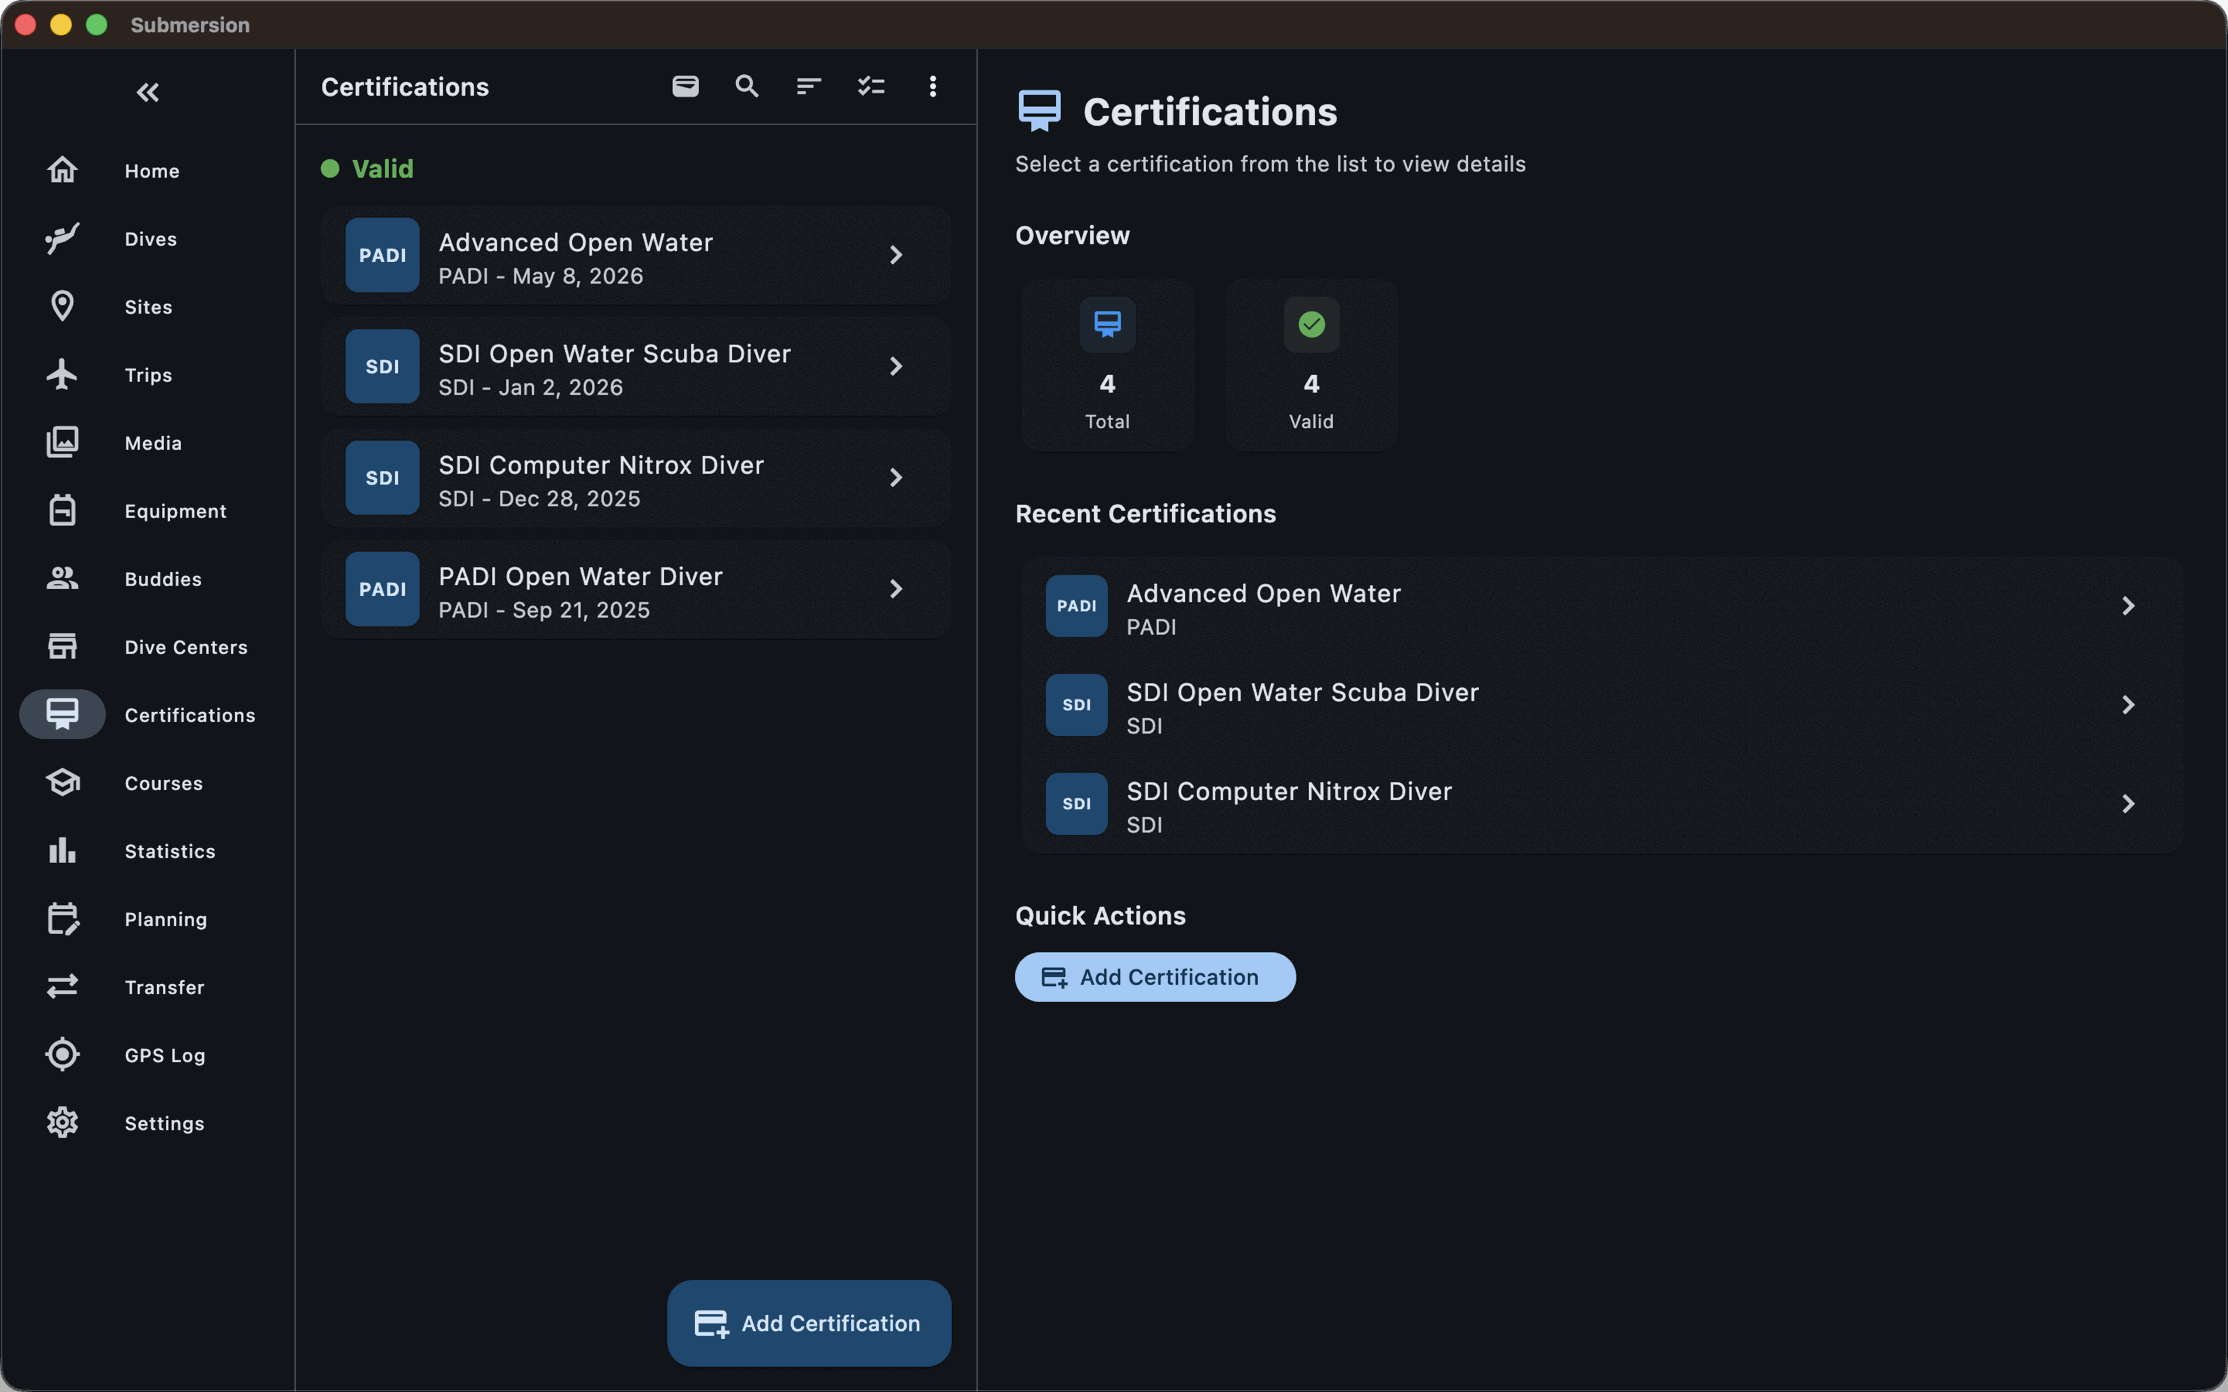The height and width of the screenshot is (1392, 2228).
Task: Open recent SDI Open Water Scuba Diver chevron
Action: [2128, 705]
